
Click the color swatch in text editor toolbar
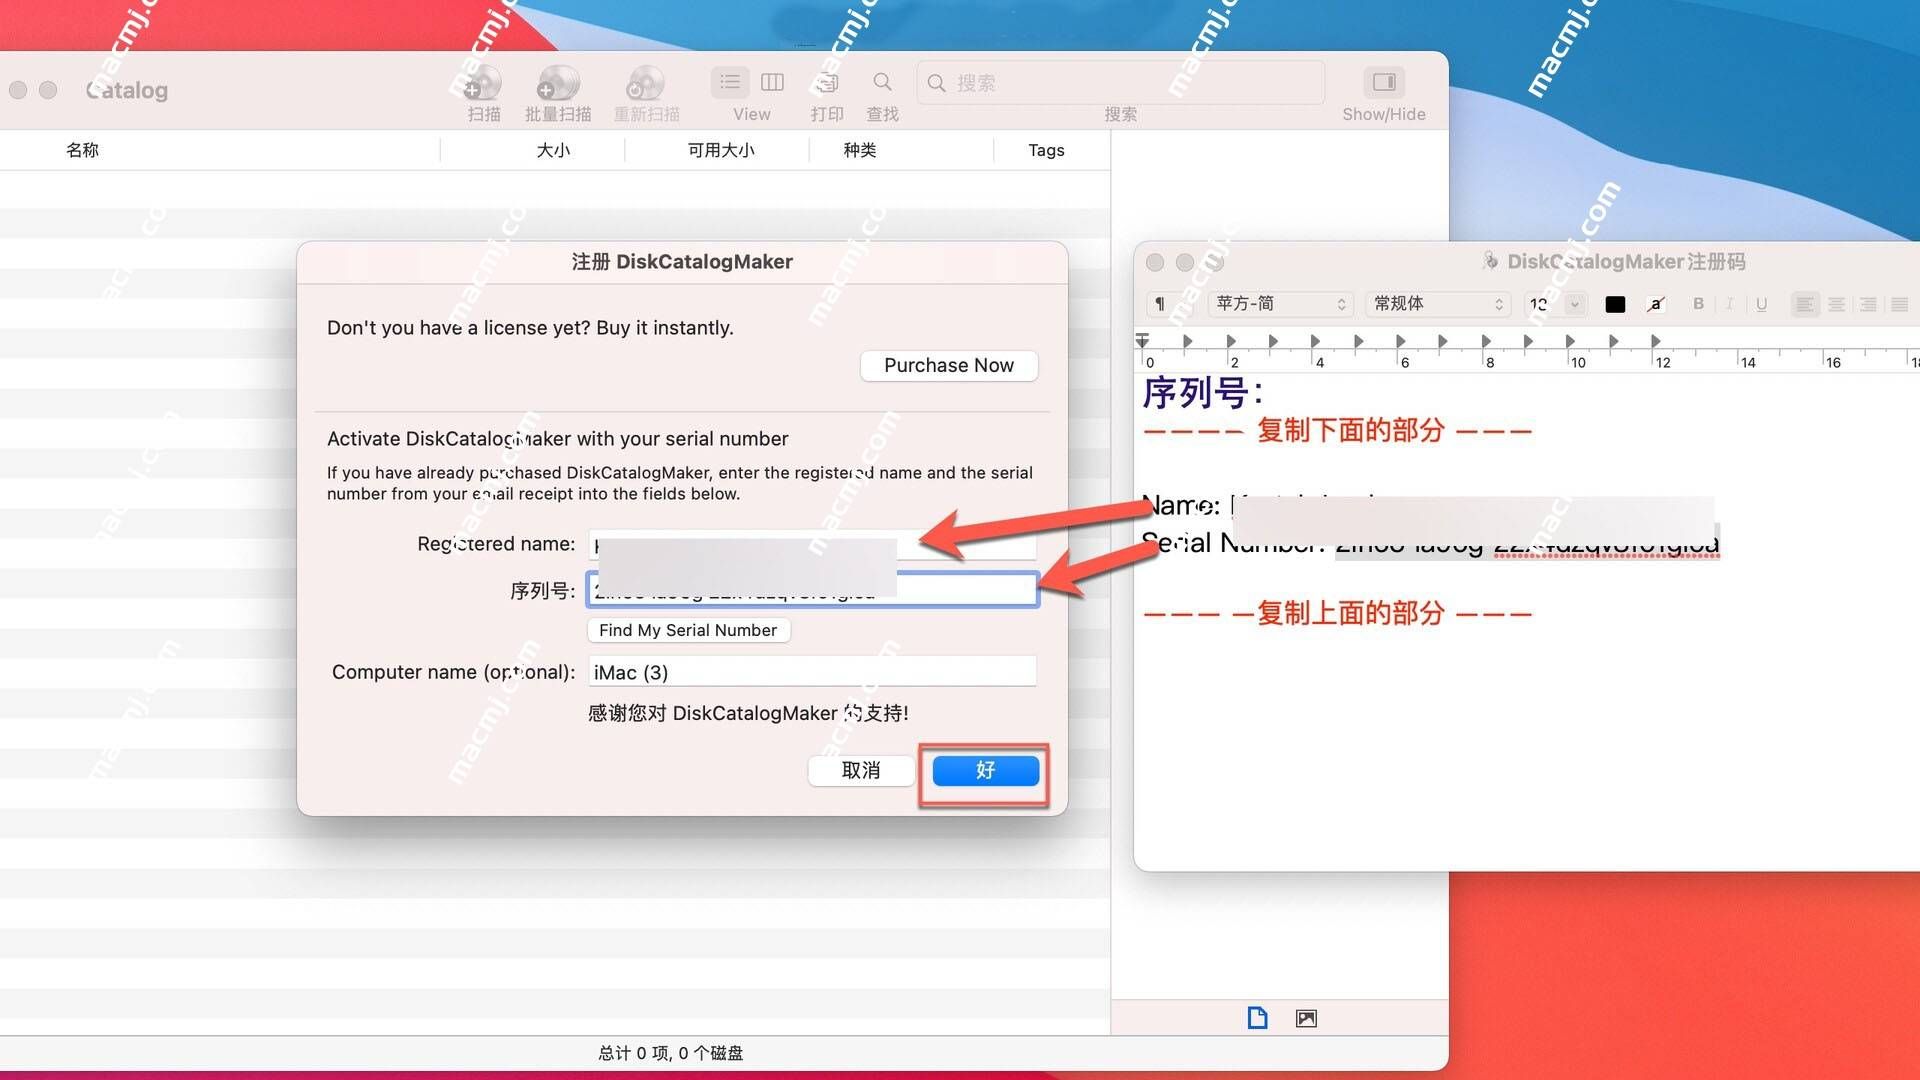click(x=1615, y=305)
